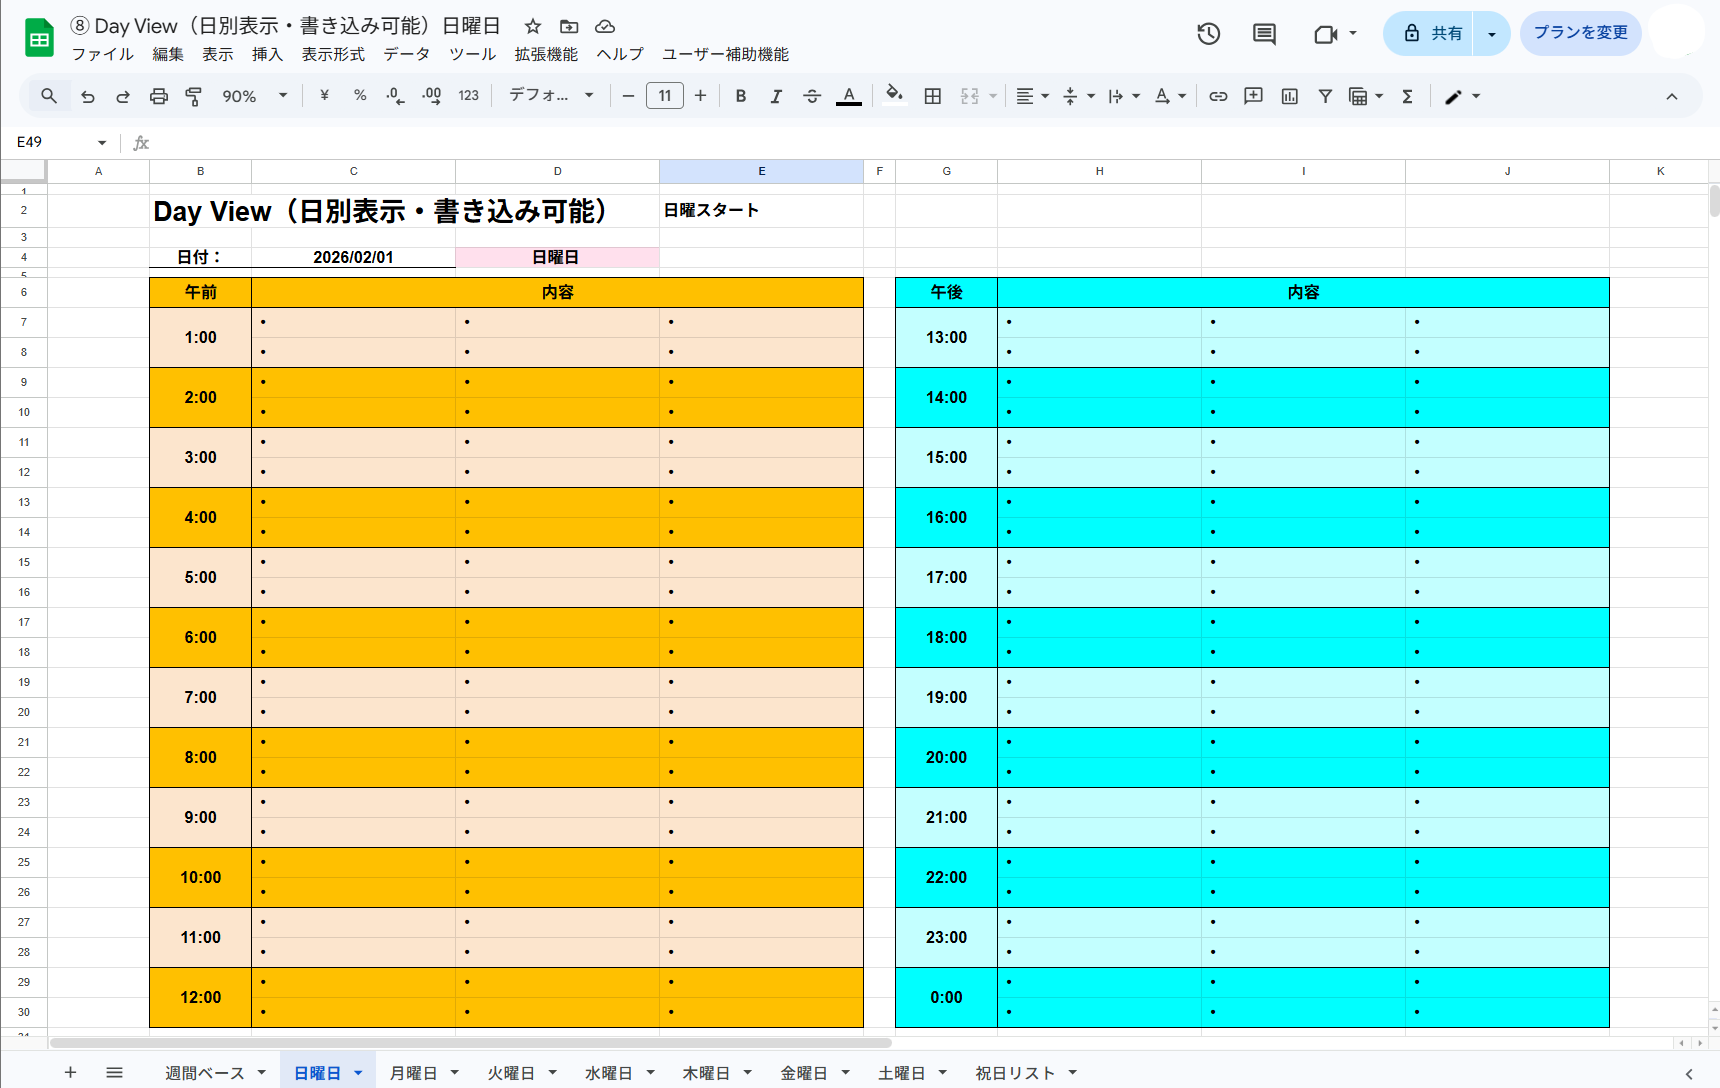The width and height of the screenshot is (1720, 1088).
Task: Select the Print icon
Action: point(159,96)
